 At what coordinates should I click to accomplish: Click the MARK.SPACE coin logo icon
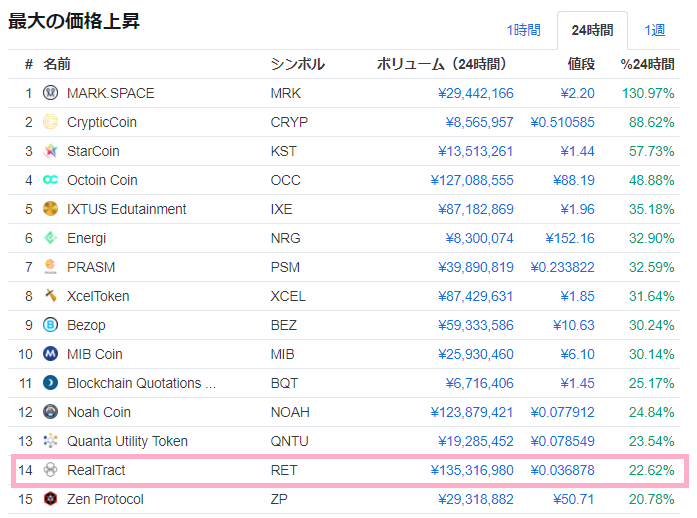(x=51, y=94)
